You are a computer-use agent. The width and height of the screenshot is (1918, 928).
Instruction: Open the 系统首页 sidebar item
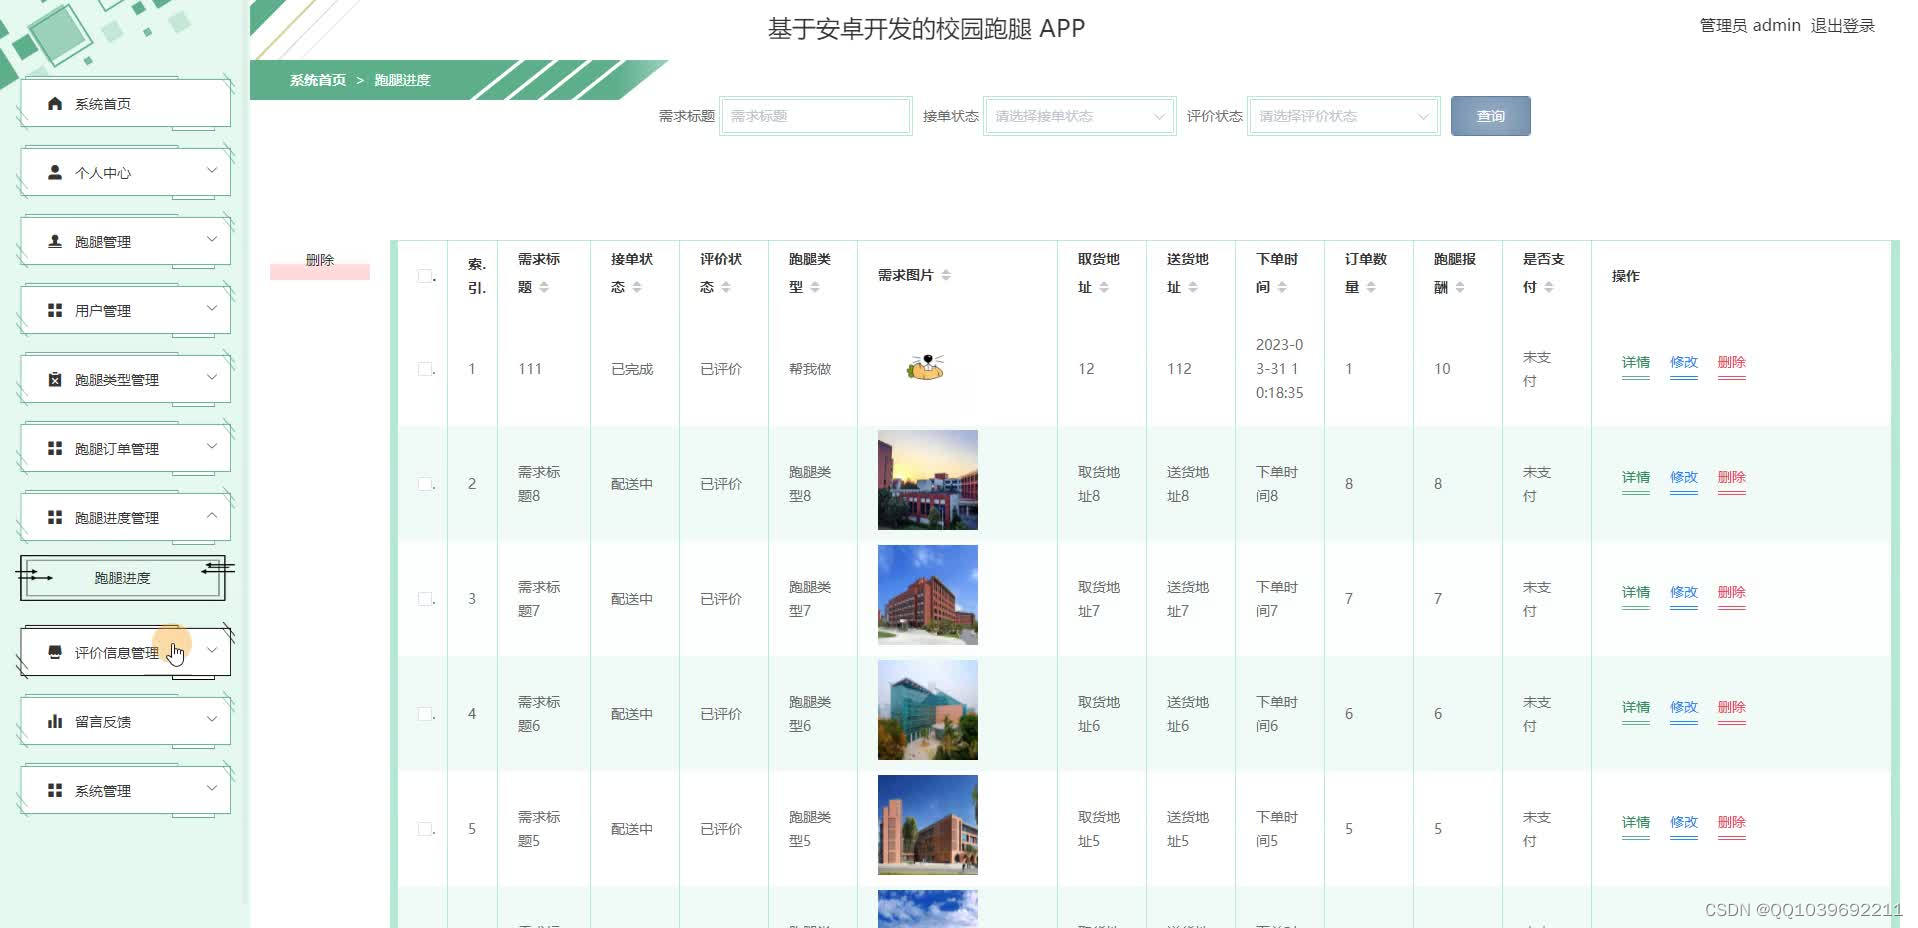pyautogui.click(x=125, y=103)
